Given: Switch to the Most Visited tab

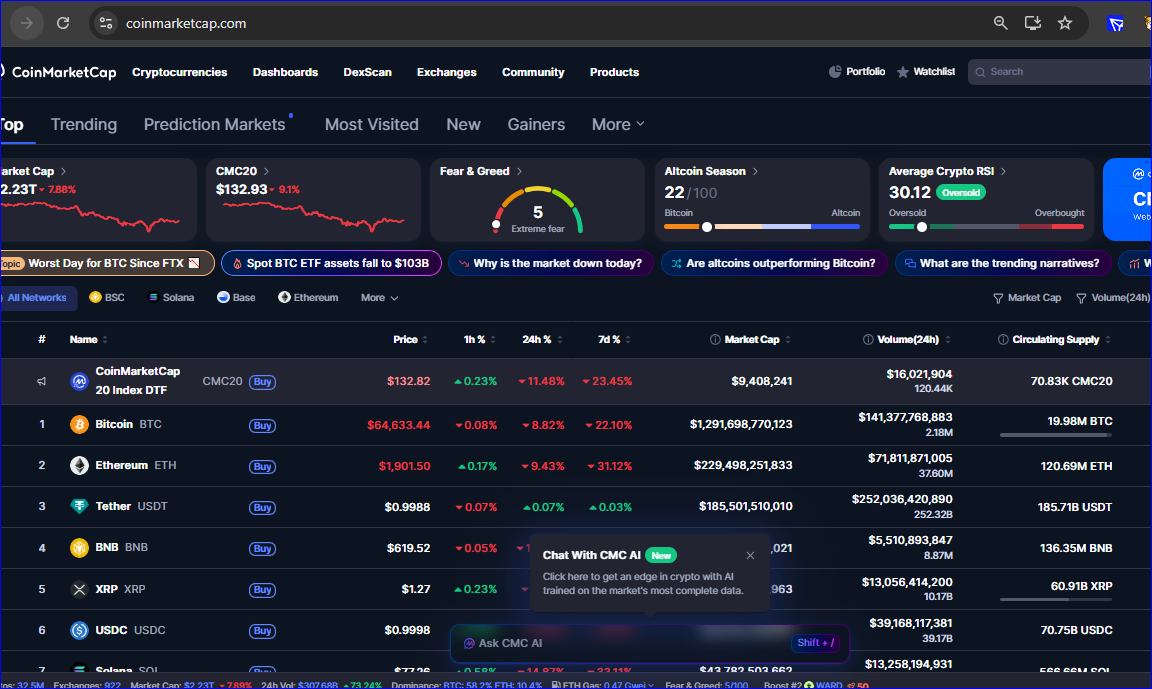Looking at the screenshot, I should point(372,124).
